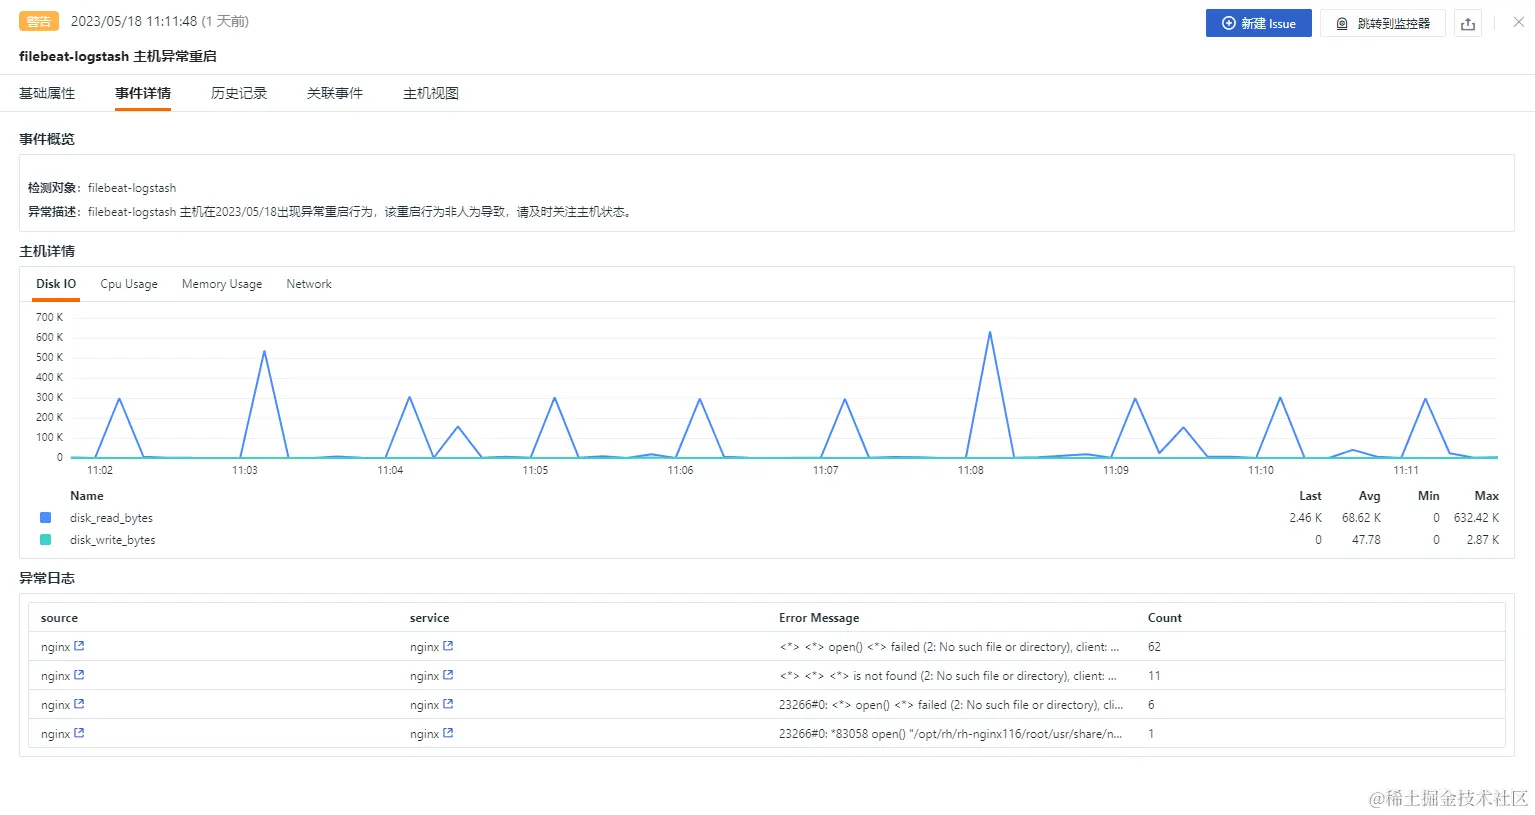Toggle the disk_write_bytes teal legend swatch
The width and height of the screenshot is (1535, 815).
coord(45,540)
